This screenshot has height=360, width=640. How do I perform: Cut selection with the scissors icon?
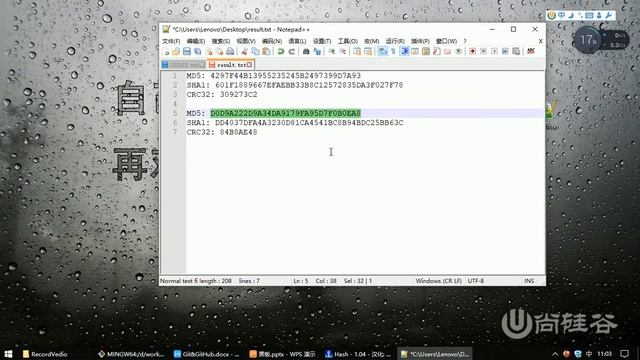pyautogui.click(x=244, y=51)
